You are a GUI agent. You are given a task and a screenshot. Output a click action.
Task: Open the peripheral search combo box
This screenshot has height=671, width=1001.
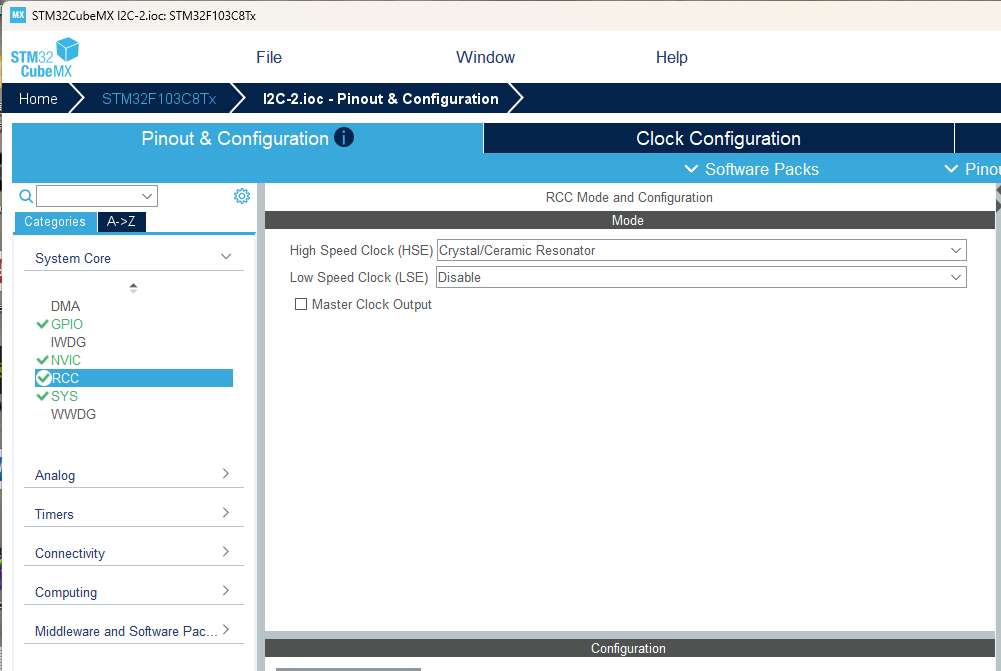[97, 196]
